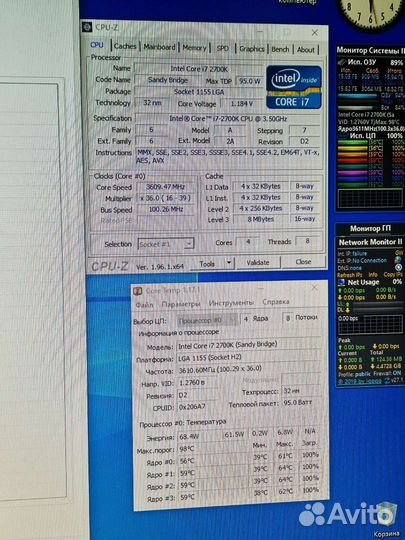Click the Монитор ГП gadget header

tap(370, 228)
